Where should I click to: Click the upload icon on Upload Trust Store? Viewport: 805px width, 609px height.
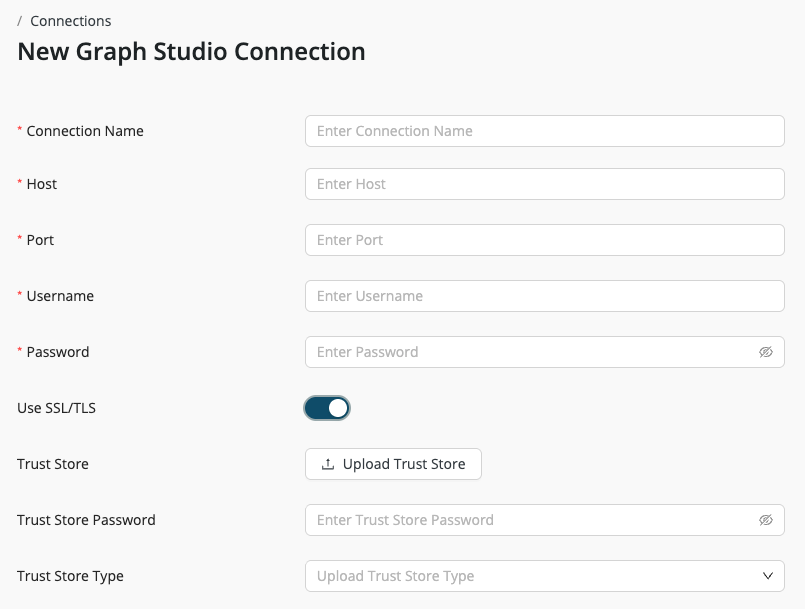tap(326, 464)
